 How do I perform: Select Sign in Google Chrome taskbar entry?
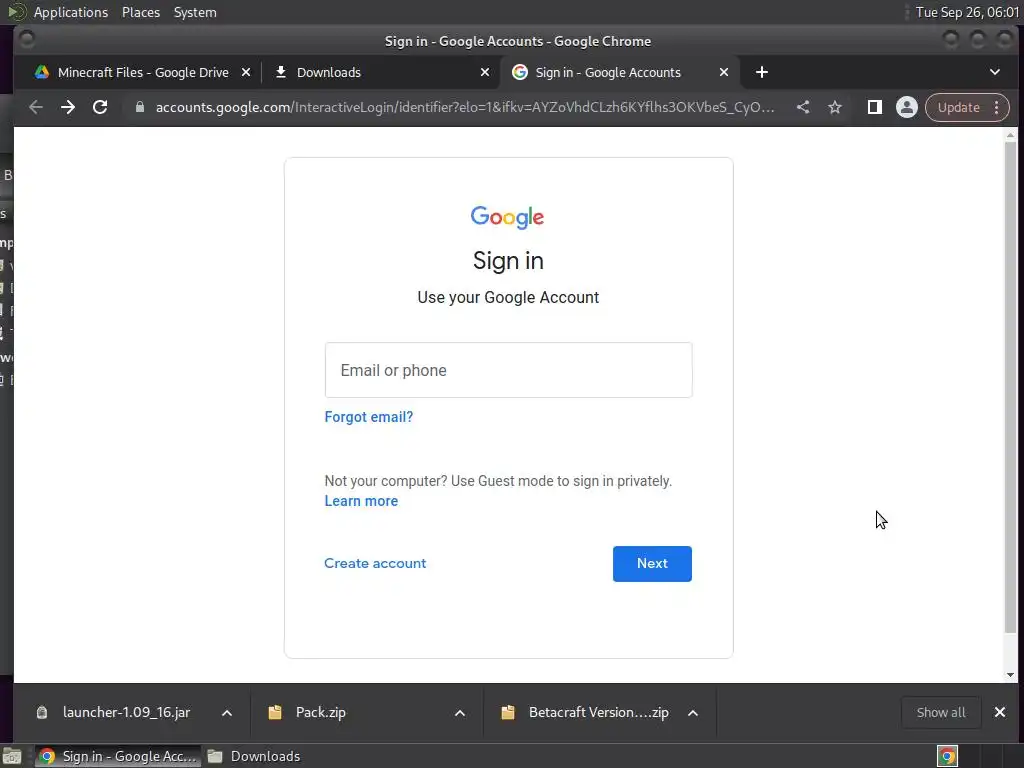pos(118,756)
